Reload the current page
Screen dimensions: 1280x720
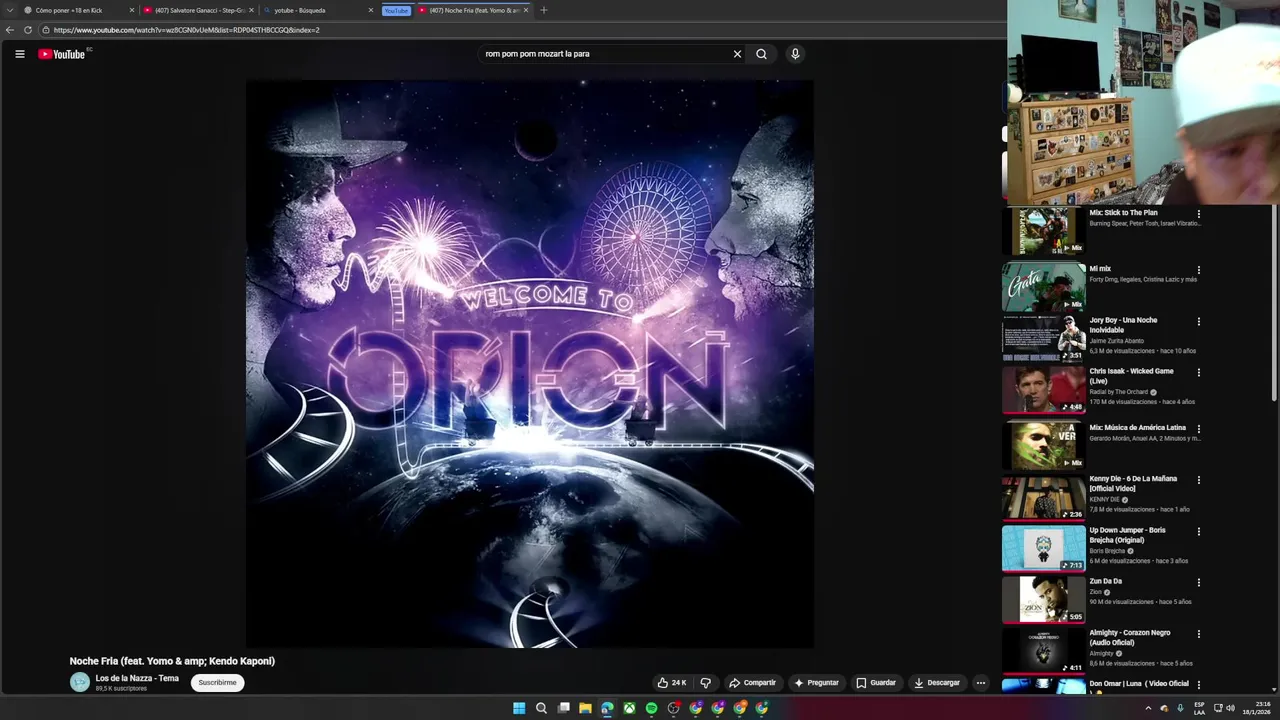coord(28,30)
